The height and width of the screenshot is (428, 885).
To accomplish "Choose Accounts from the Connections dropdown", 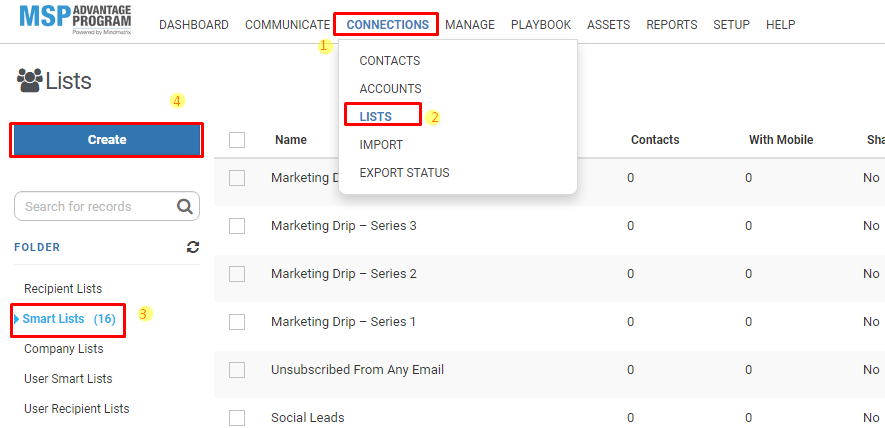I will [391, 89].
